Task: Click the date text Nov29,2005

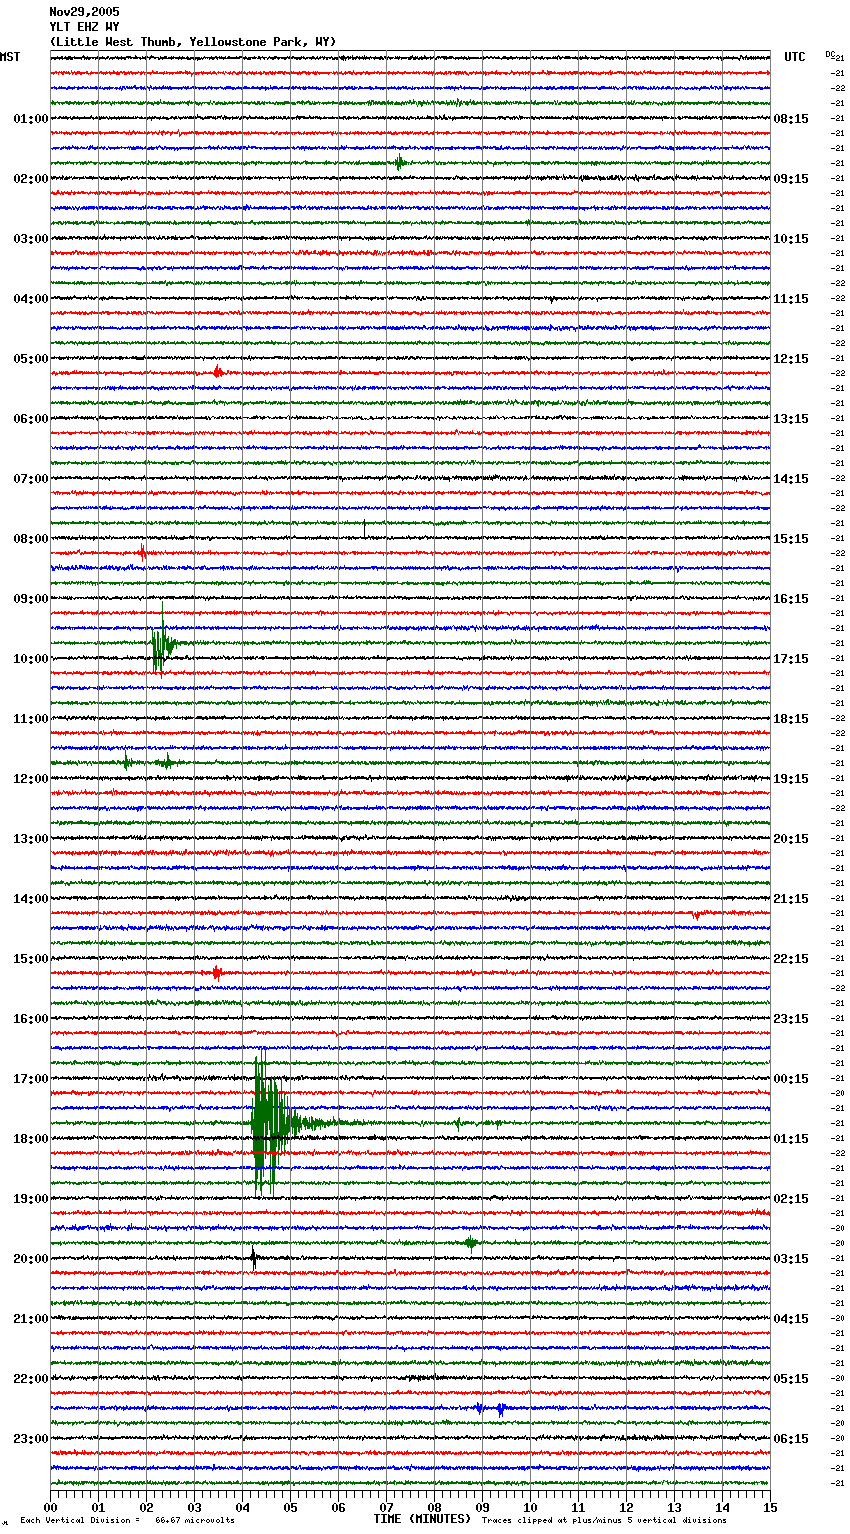Action: click(84, 12)
